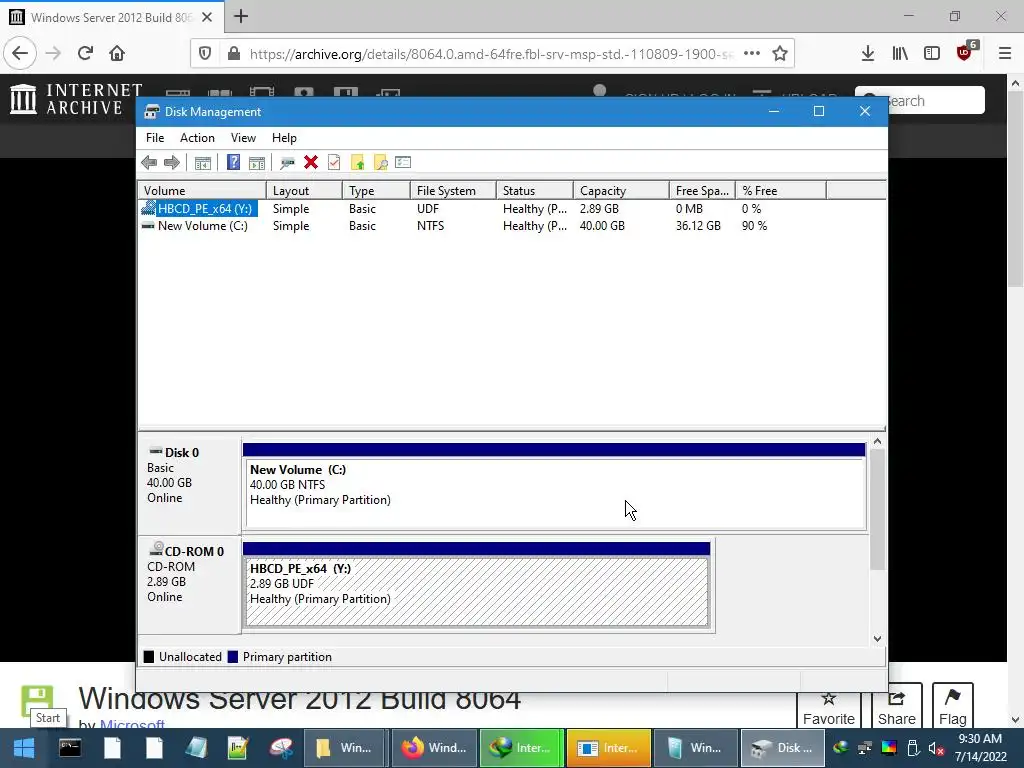The height and width of the screenshot is (768, 1024).
Task: Click the Back arrow in Disk Management toolbar
Action: tap(149, 163)
